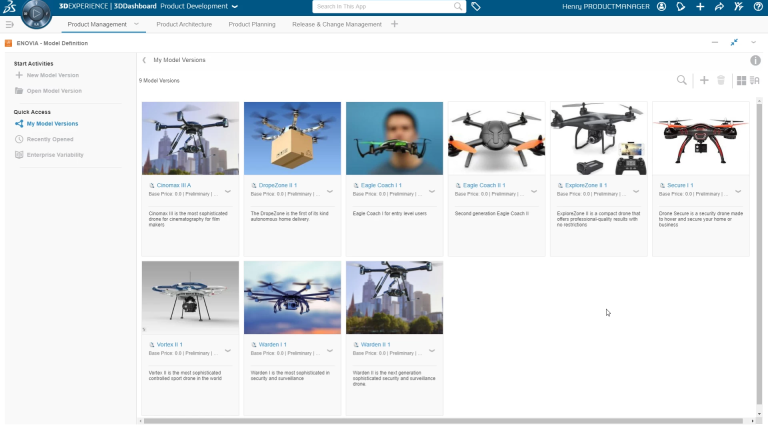Click the plus icon in model toolbar

704,80
